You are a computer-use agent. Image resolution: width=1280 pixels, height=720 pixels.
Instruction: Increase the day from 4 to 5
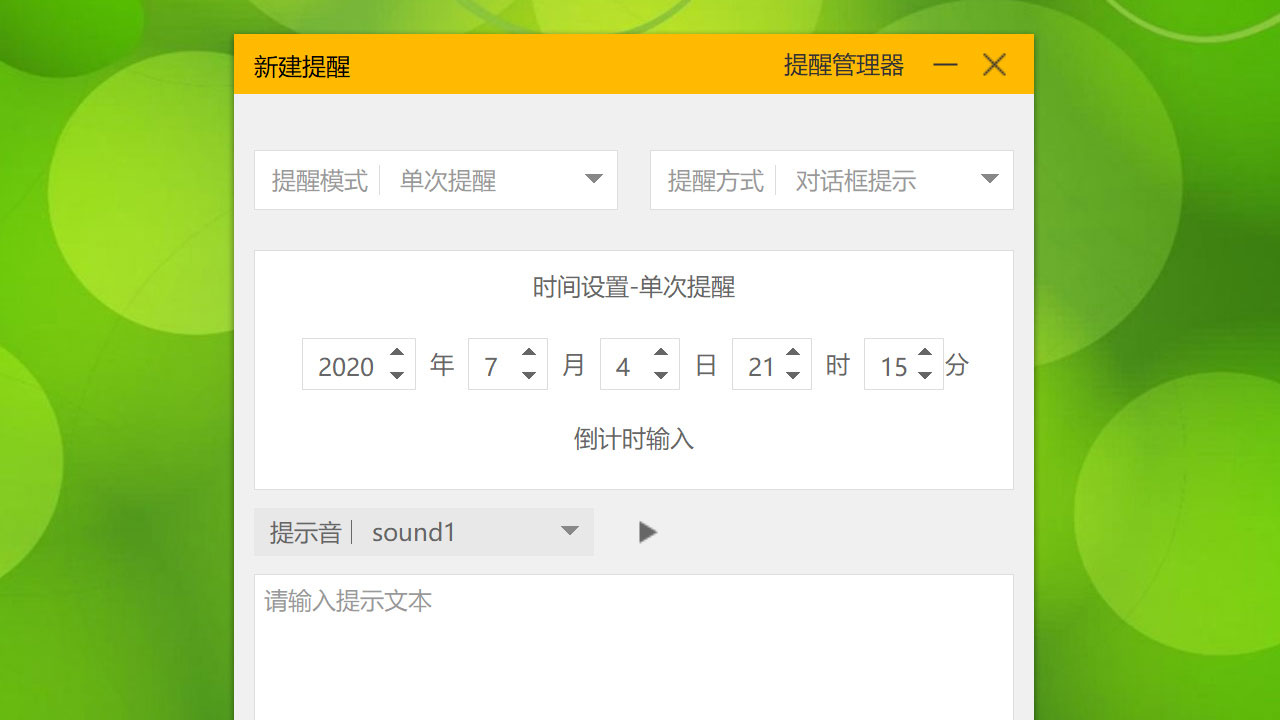coord(661,352)
